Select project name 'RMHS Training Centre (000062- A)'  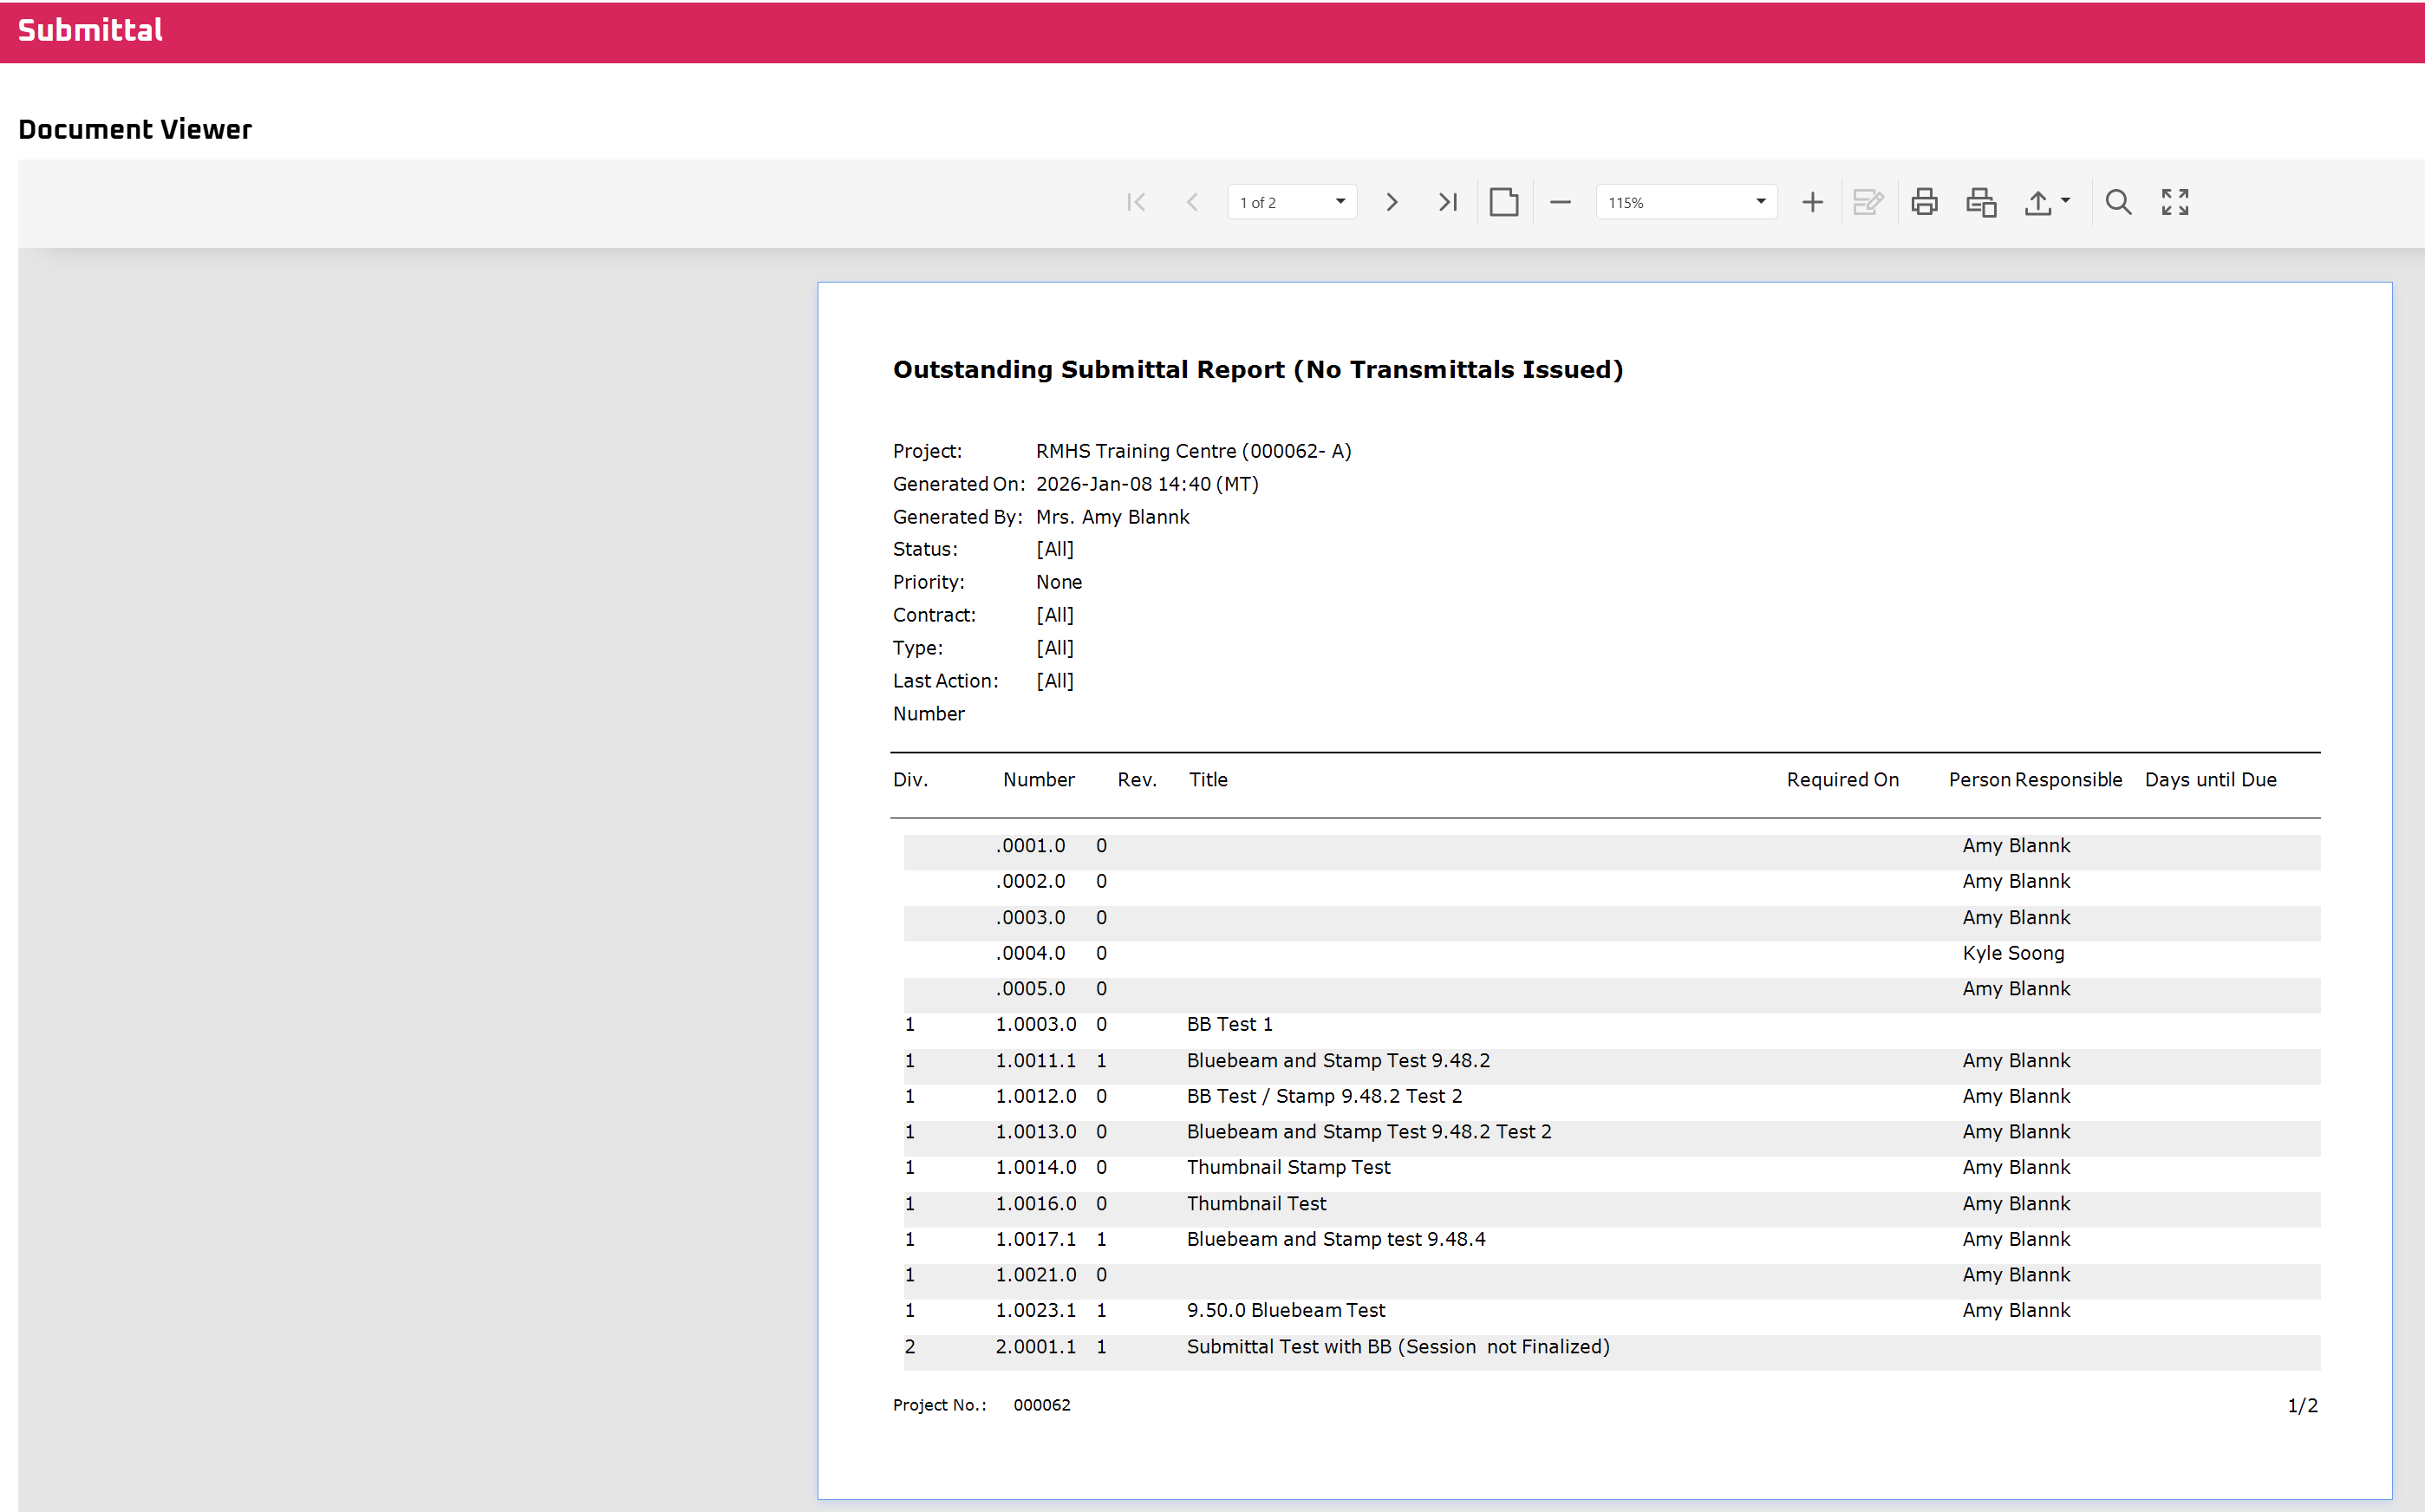[x=1193, y=451]
